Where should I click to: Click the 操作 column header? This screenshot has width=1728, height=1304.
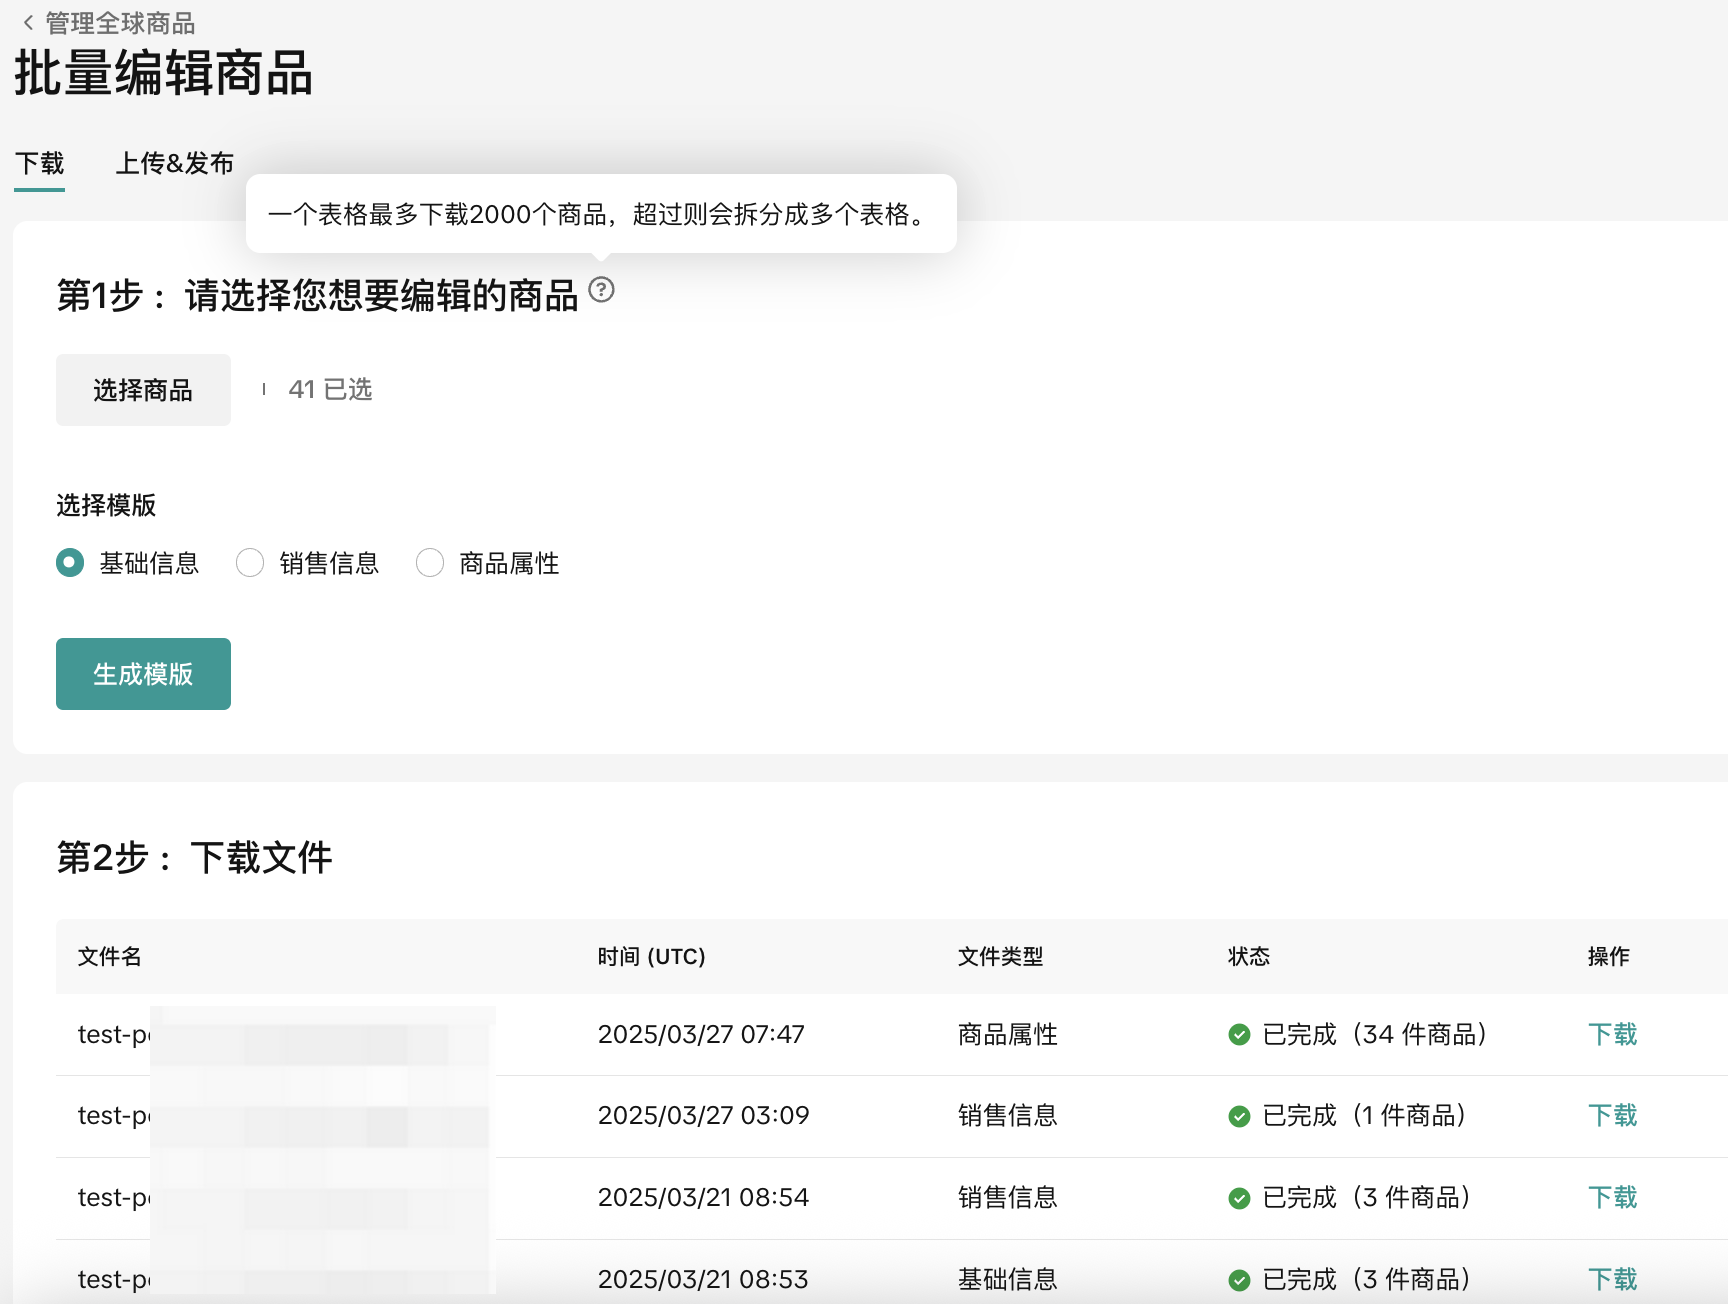click(1609, 957)
